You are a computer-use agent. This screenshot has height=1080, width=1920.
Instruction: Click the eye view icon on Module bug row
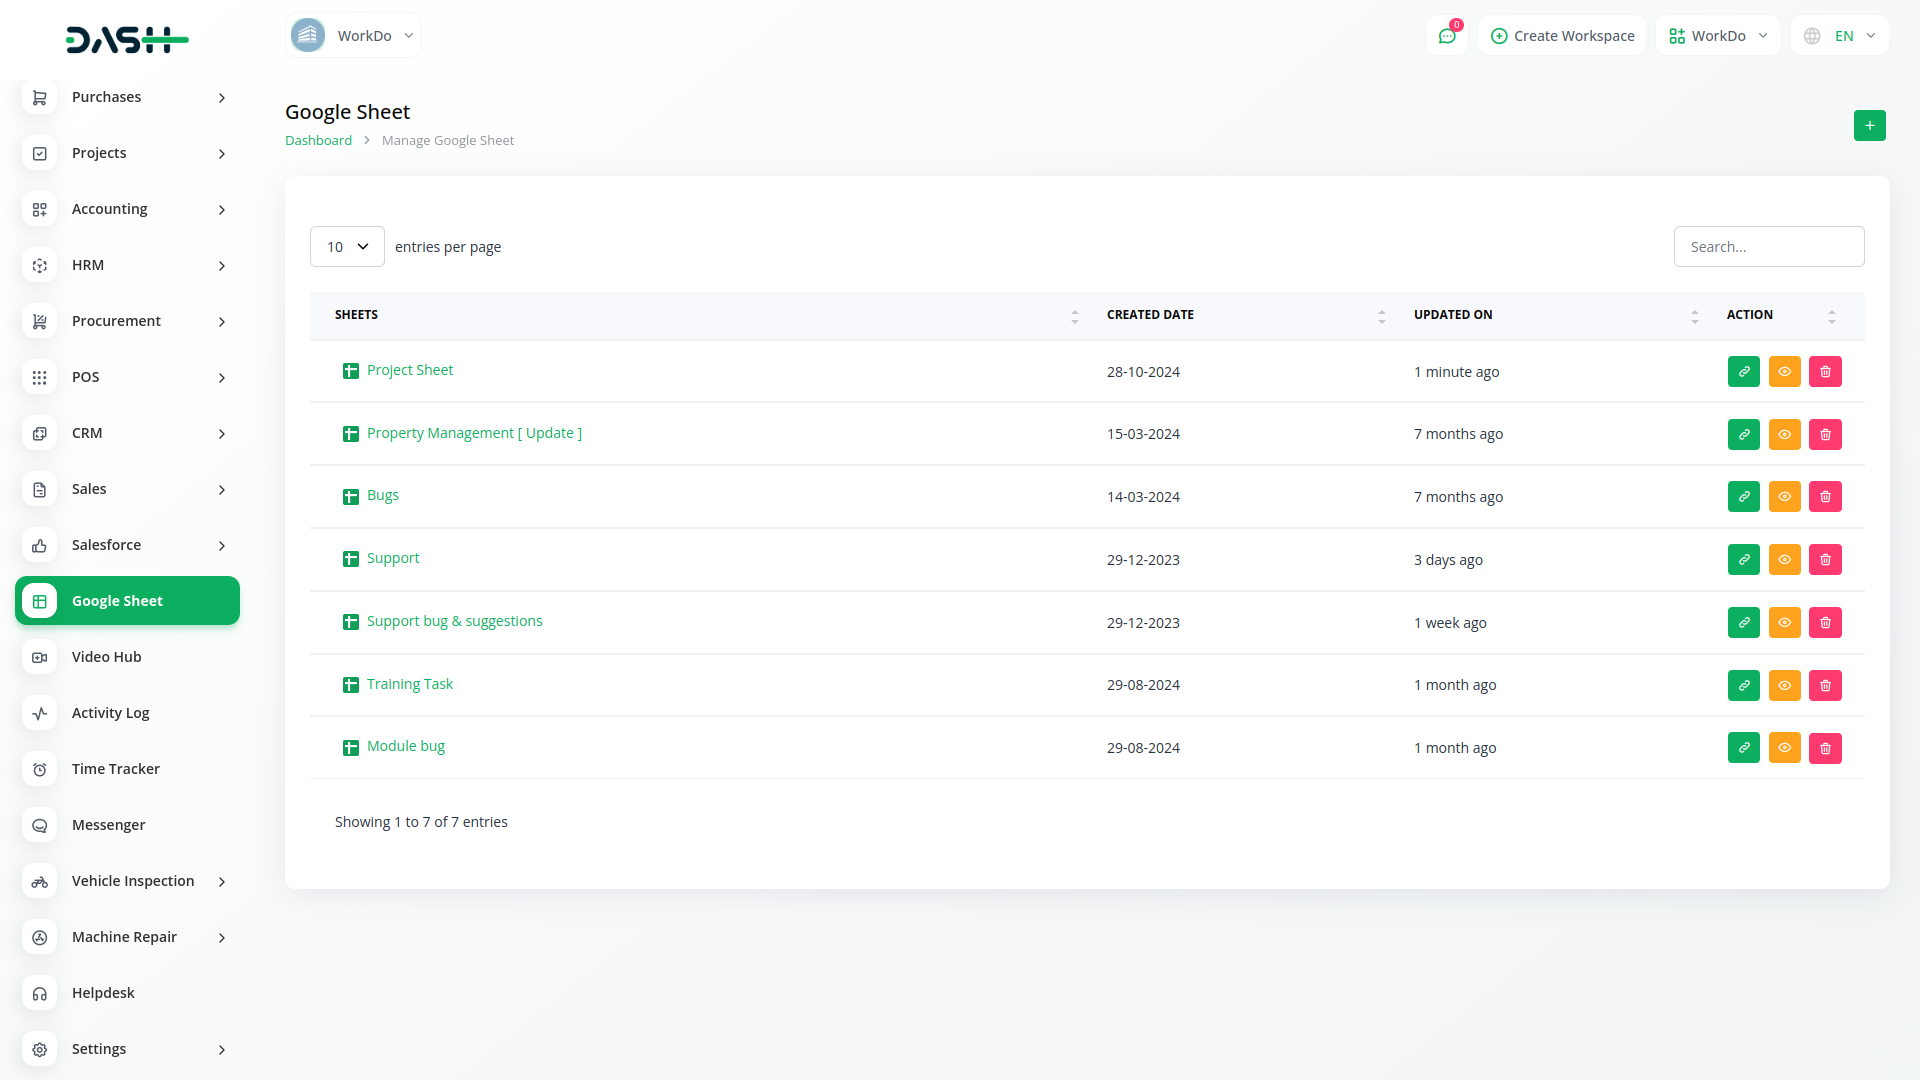coord(1784,748)
